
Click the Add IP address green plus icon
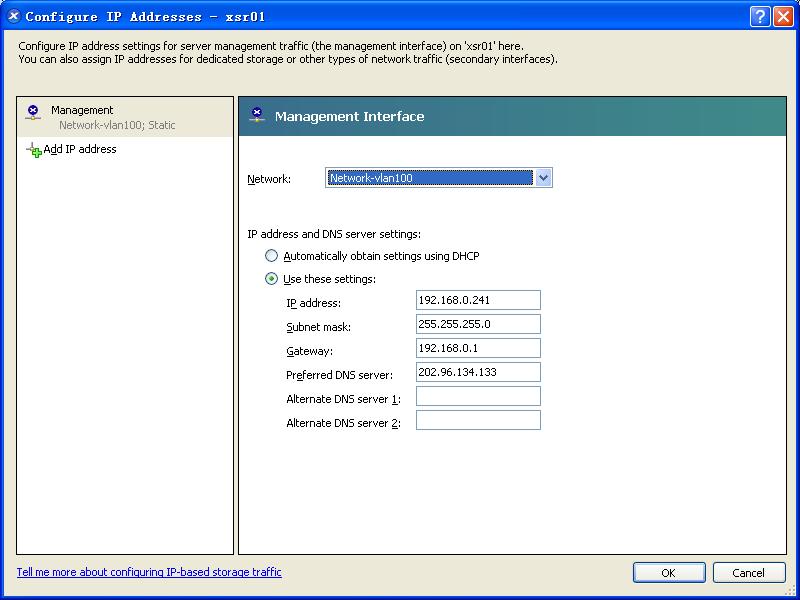[34, 150]
